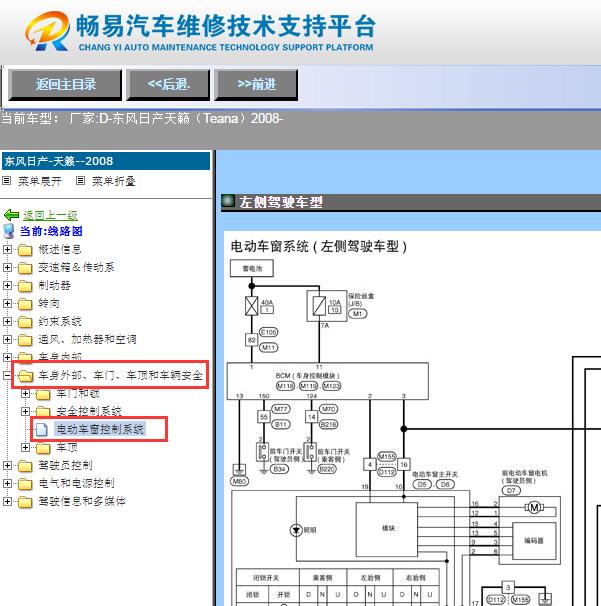
Task: Expand the 变速箱&传动系 folder
Action: (7, 267)
